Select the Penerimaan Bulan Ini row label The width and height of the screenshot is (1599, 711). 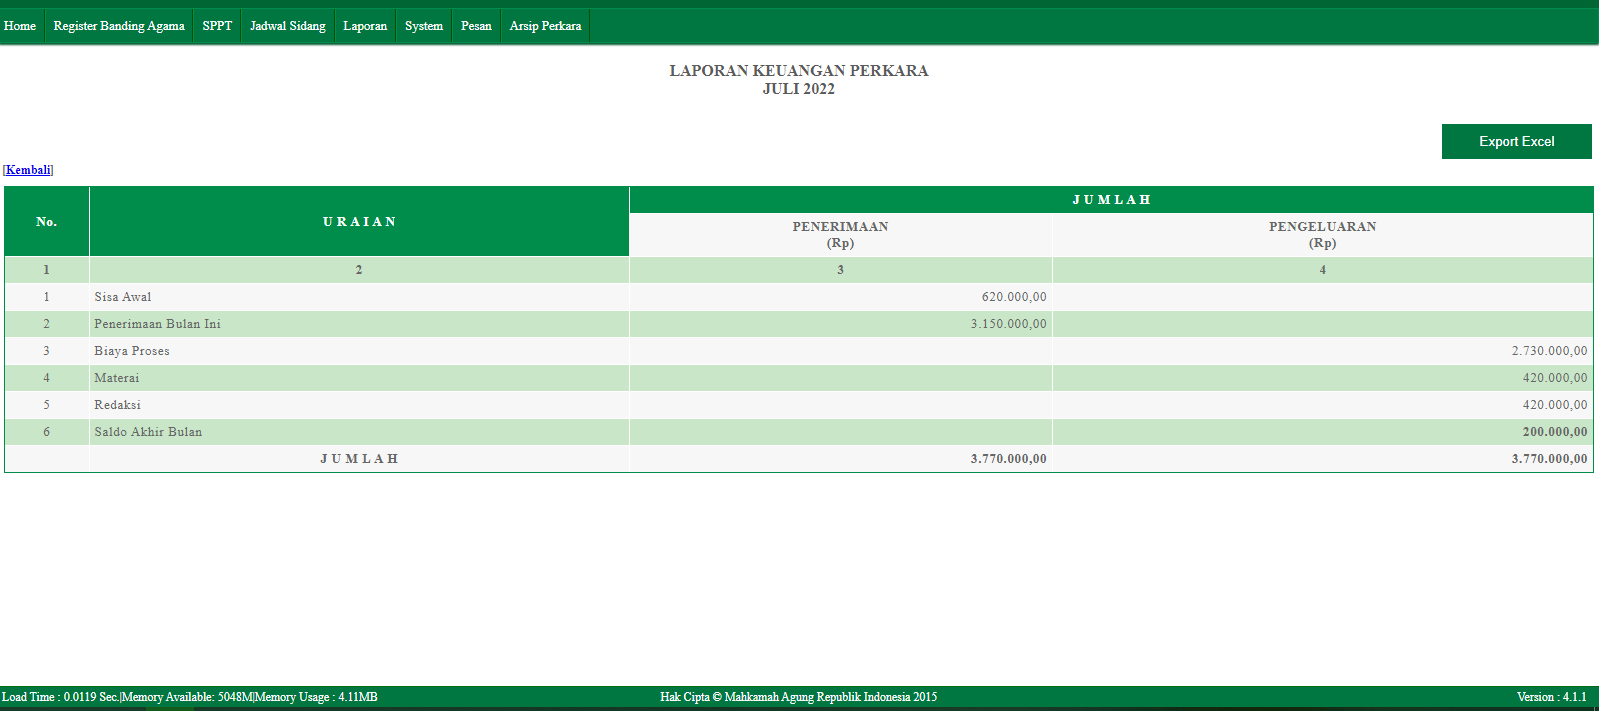tap(157, 324)
